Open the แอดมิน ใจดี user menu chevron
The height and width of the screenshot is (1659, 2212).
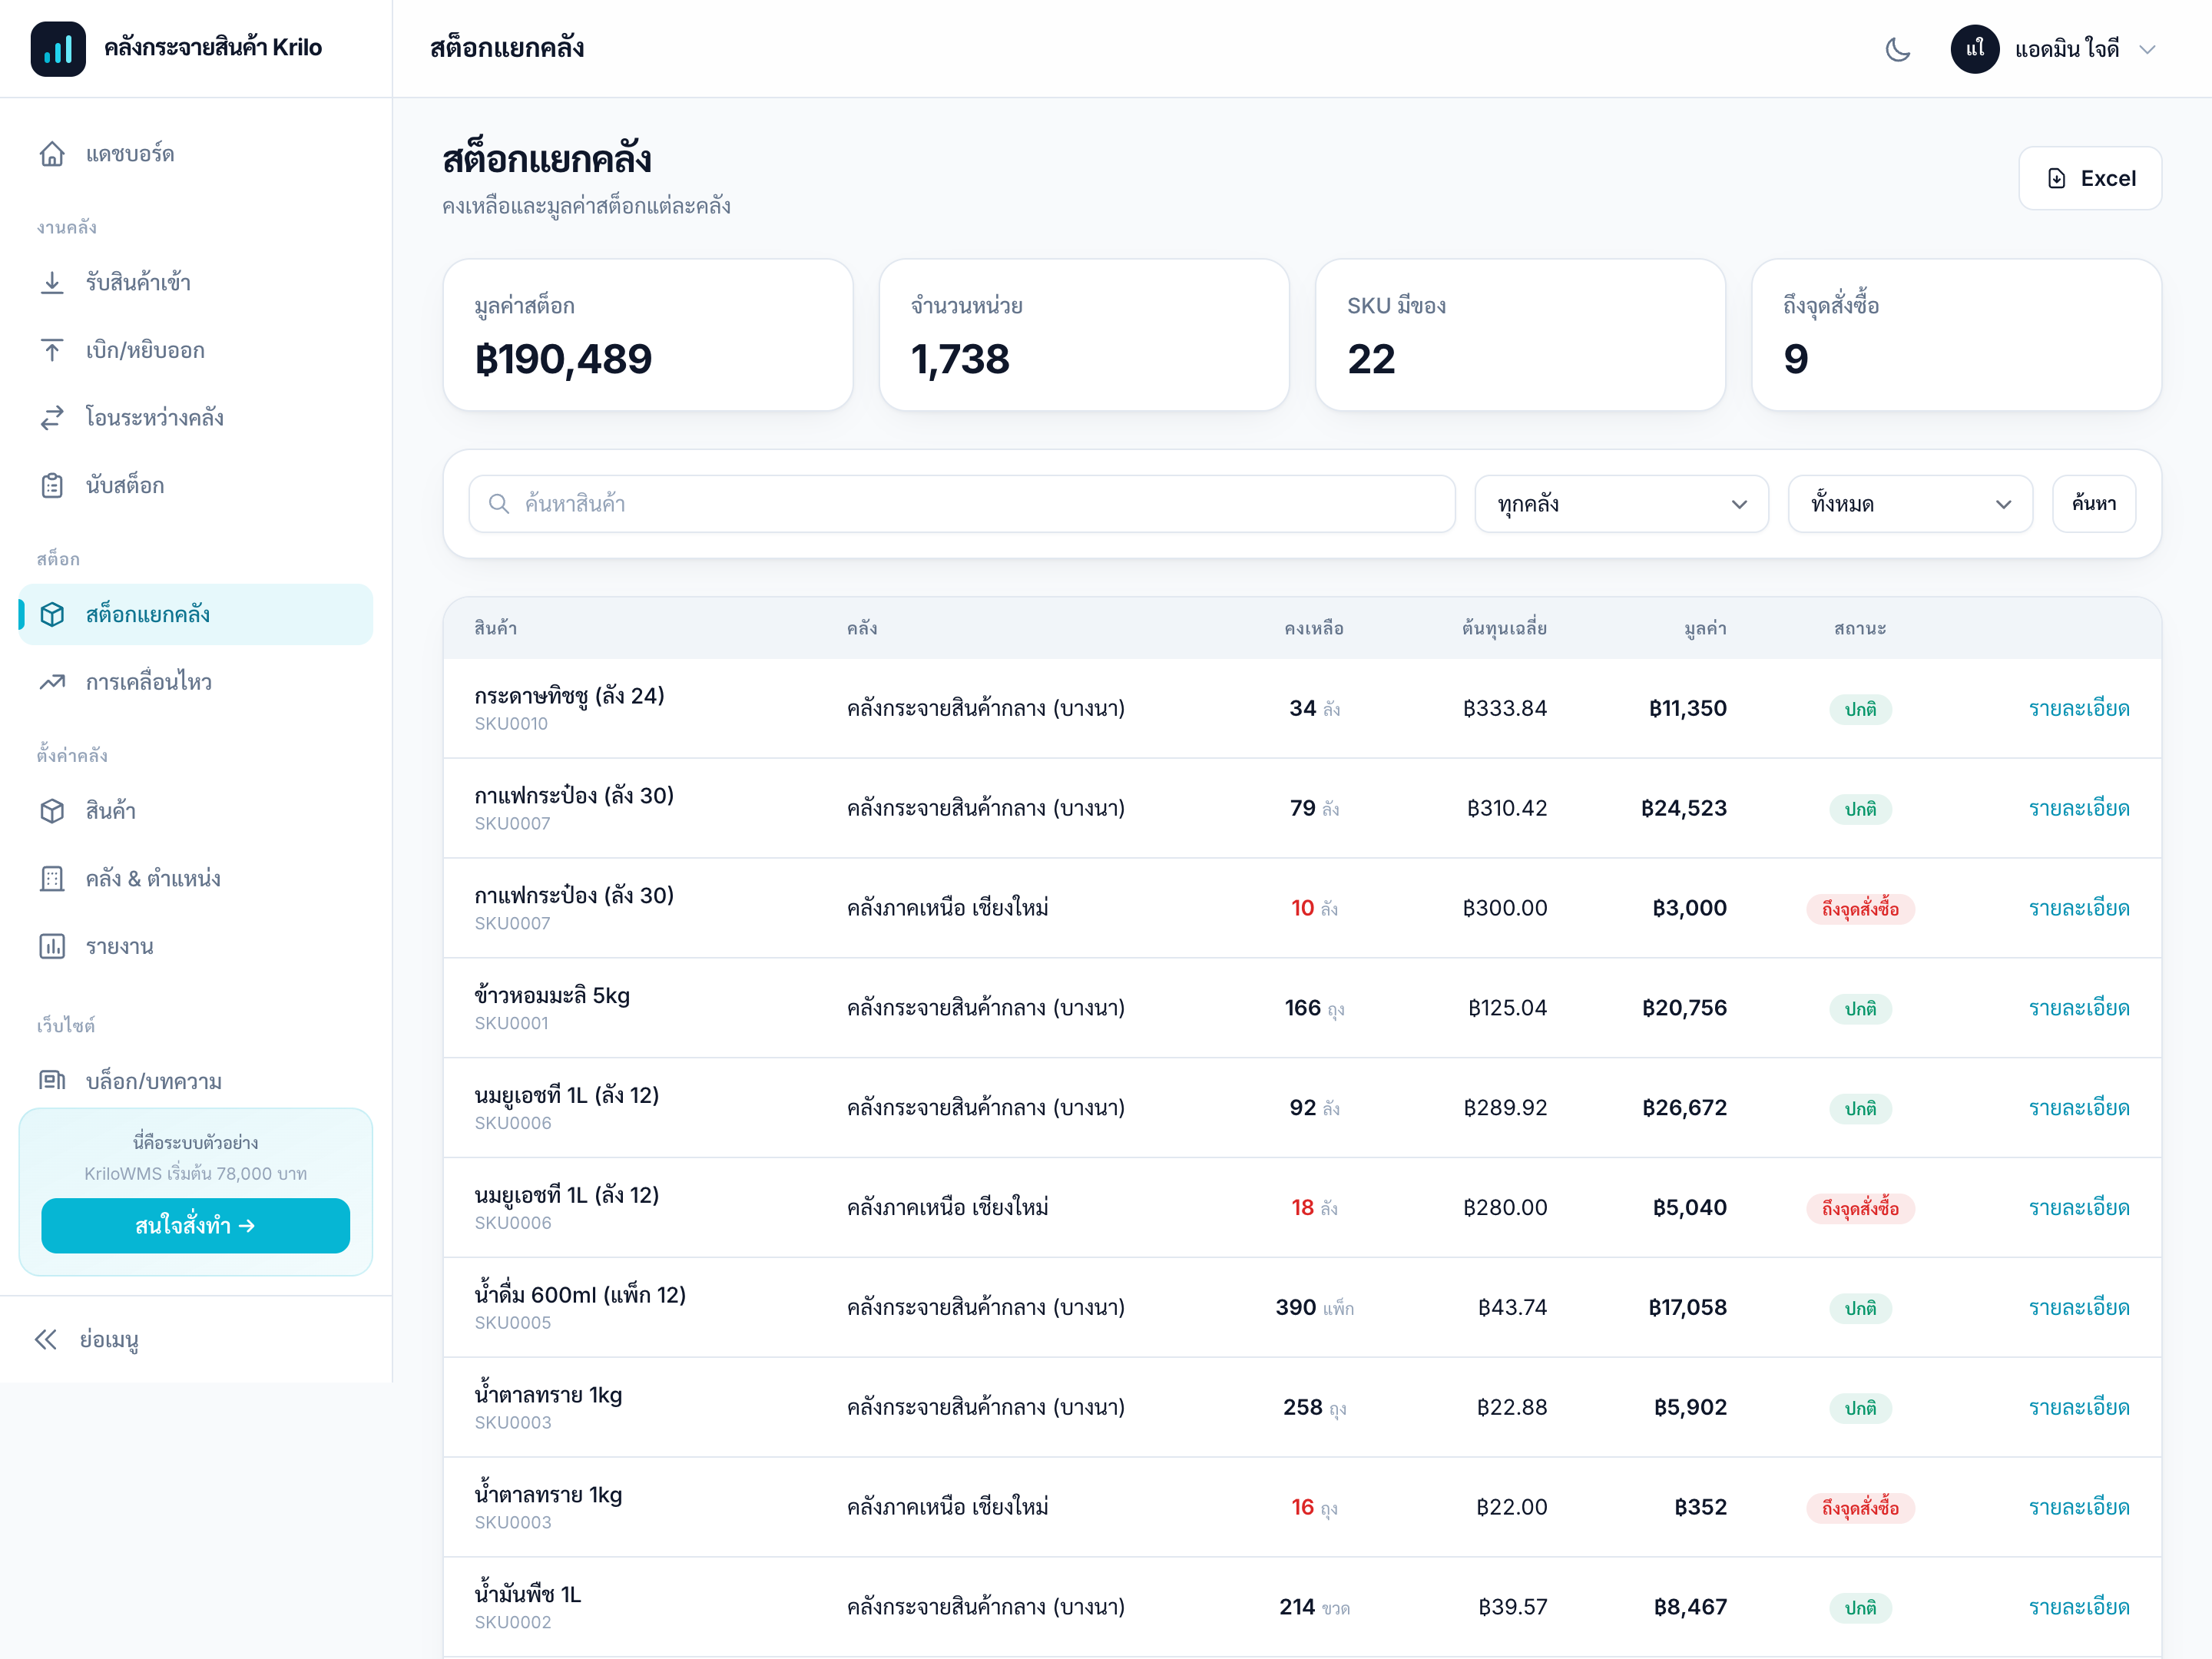pos(2147,49)
